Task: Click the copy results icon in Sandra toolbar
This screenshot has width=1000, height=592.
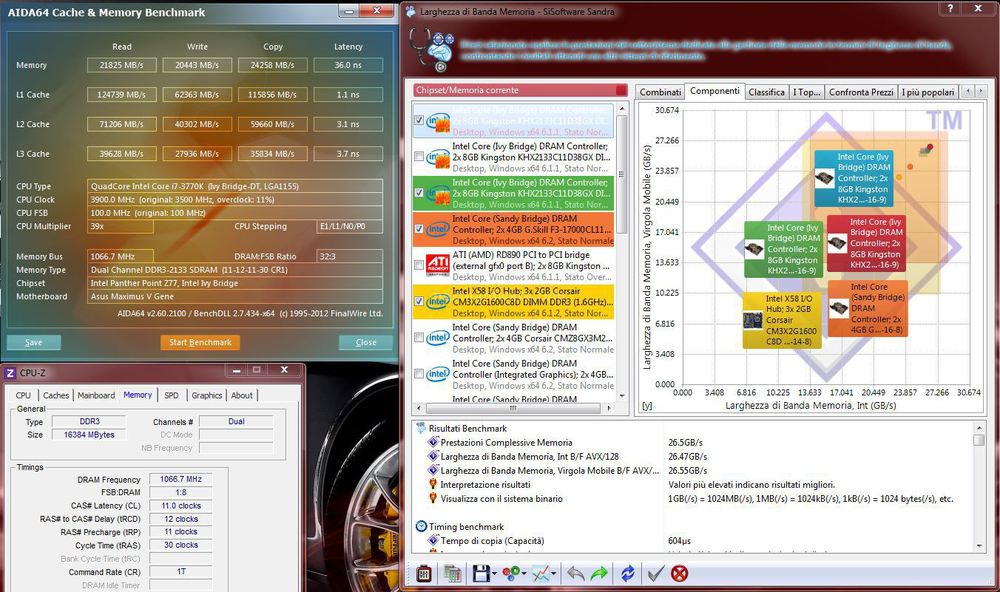Action: tap(453, 574)
